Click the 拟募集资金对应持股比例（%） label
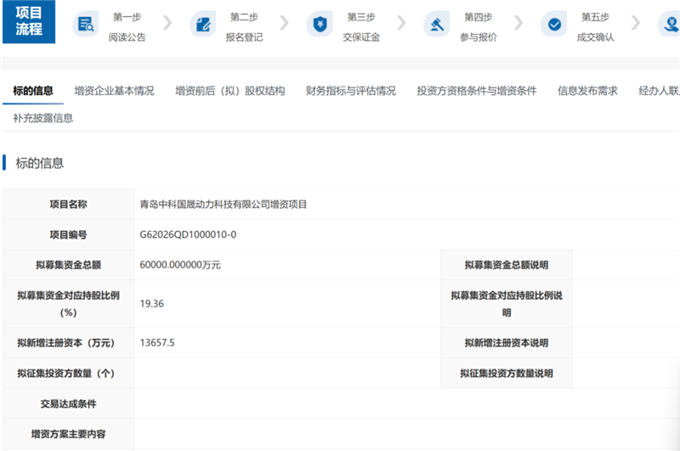 coord(69,304)
